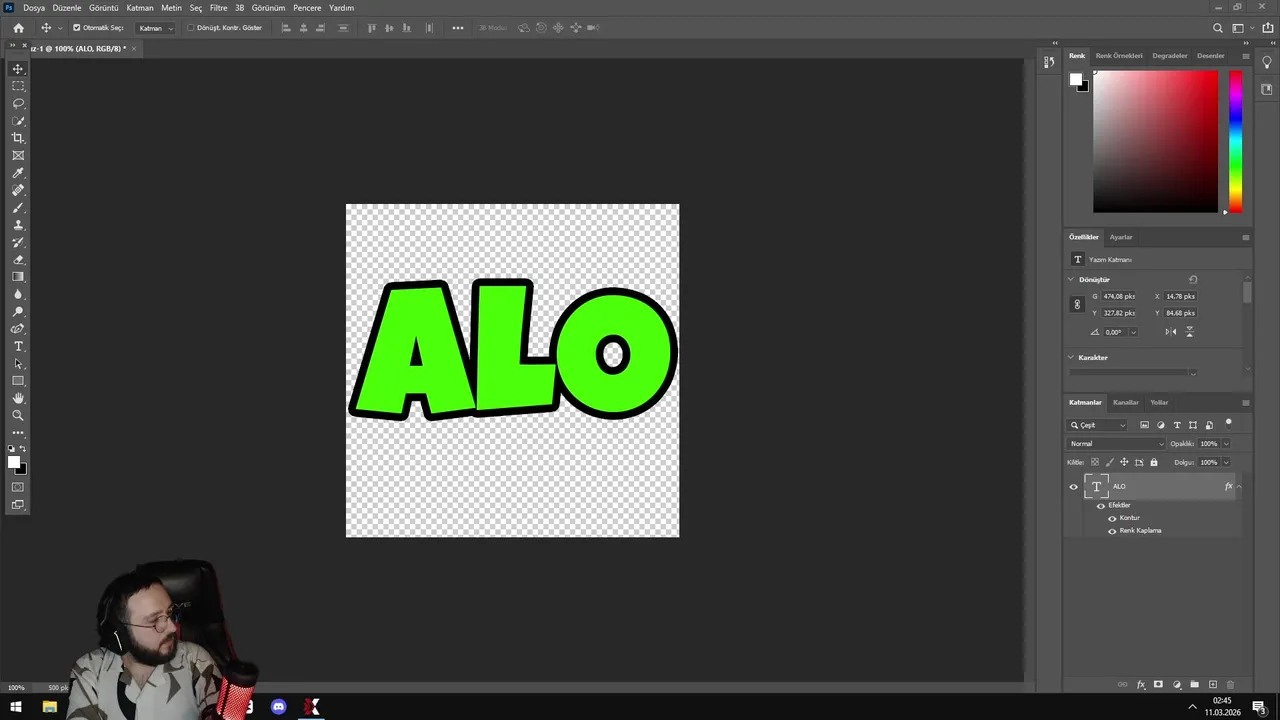Viewport: 1280px width, 720px height.
Task: Add a layer mask from Layers panel bottom
Action: [1158, 685]
